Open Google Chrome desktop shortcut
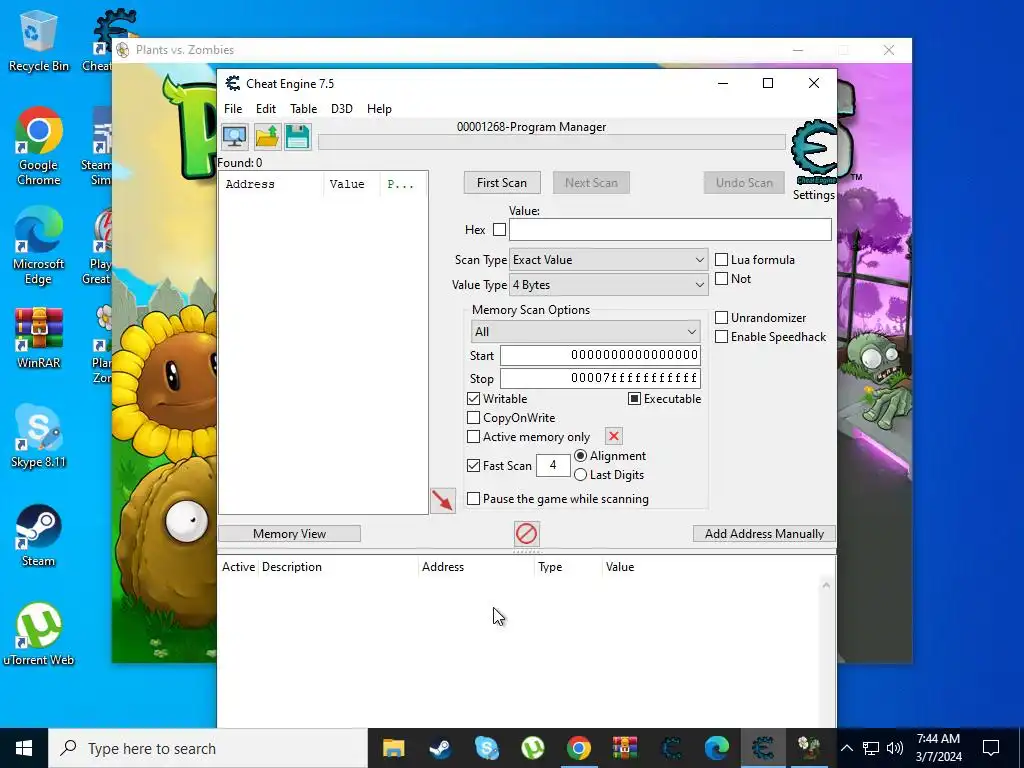Screen dimensions: 1024x768 (39, 146)
